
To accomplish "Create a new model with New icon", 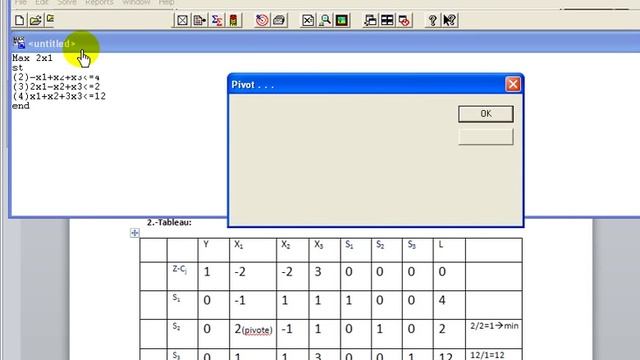I will click(20, 20).
